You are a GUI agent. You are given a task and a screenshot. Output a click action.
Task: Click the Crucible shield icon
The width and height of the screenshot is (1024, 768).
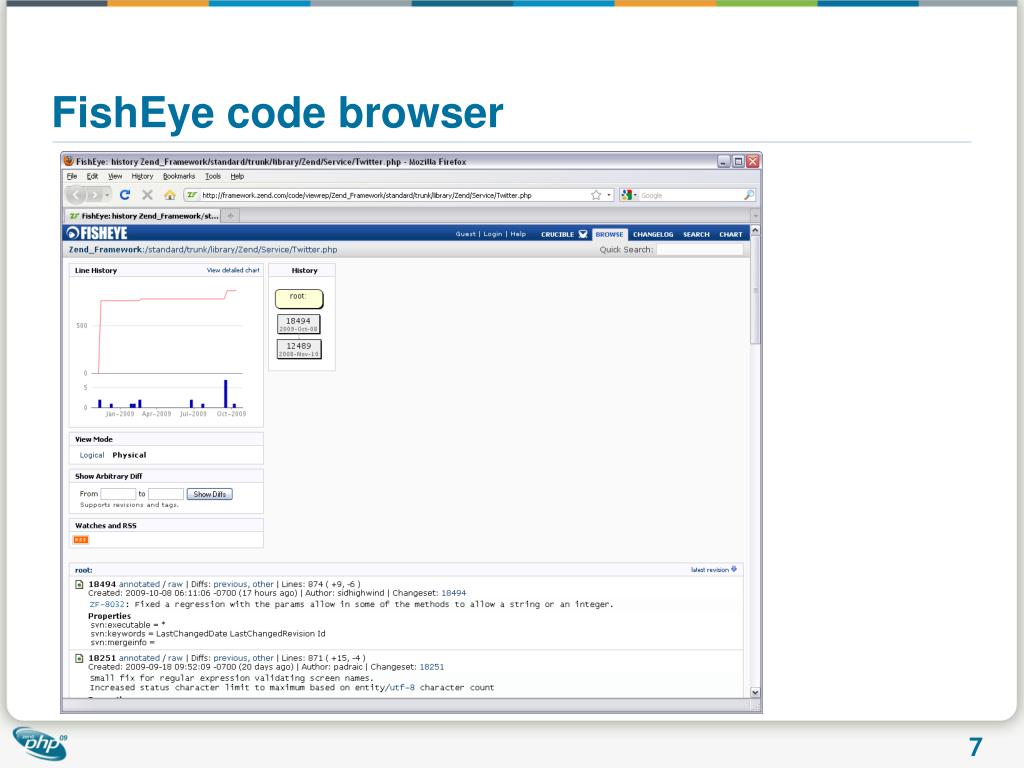point(583,234)
